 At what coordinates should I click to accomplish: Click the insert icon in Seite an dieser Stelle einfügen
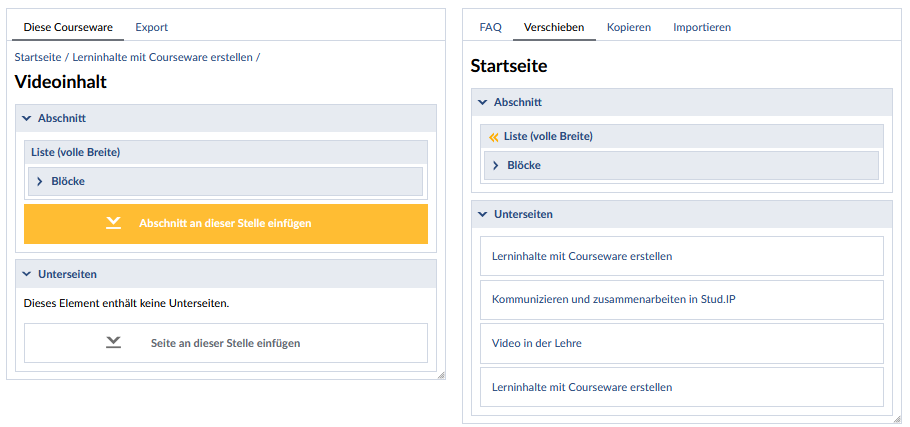pos(113,342)
